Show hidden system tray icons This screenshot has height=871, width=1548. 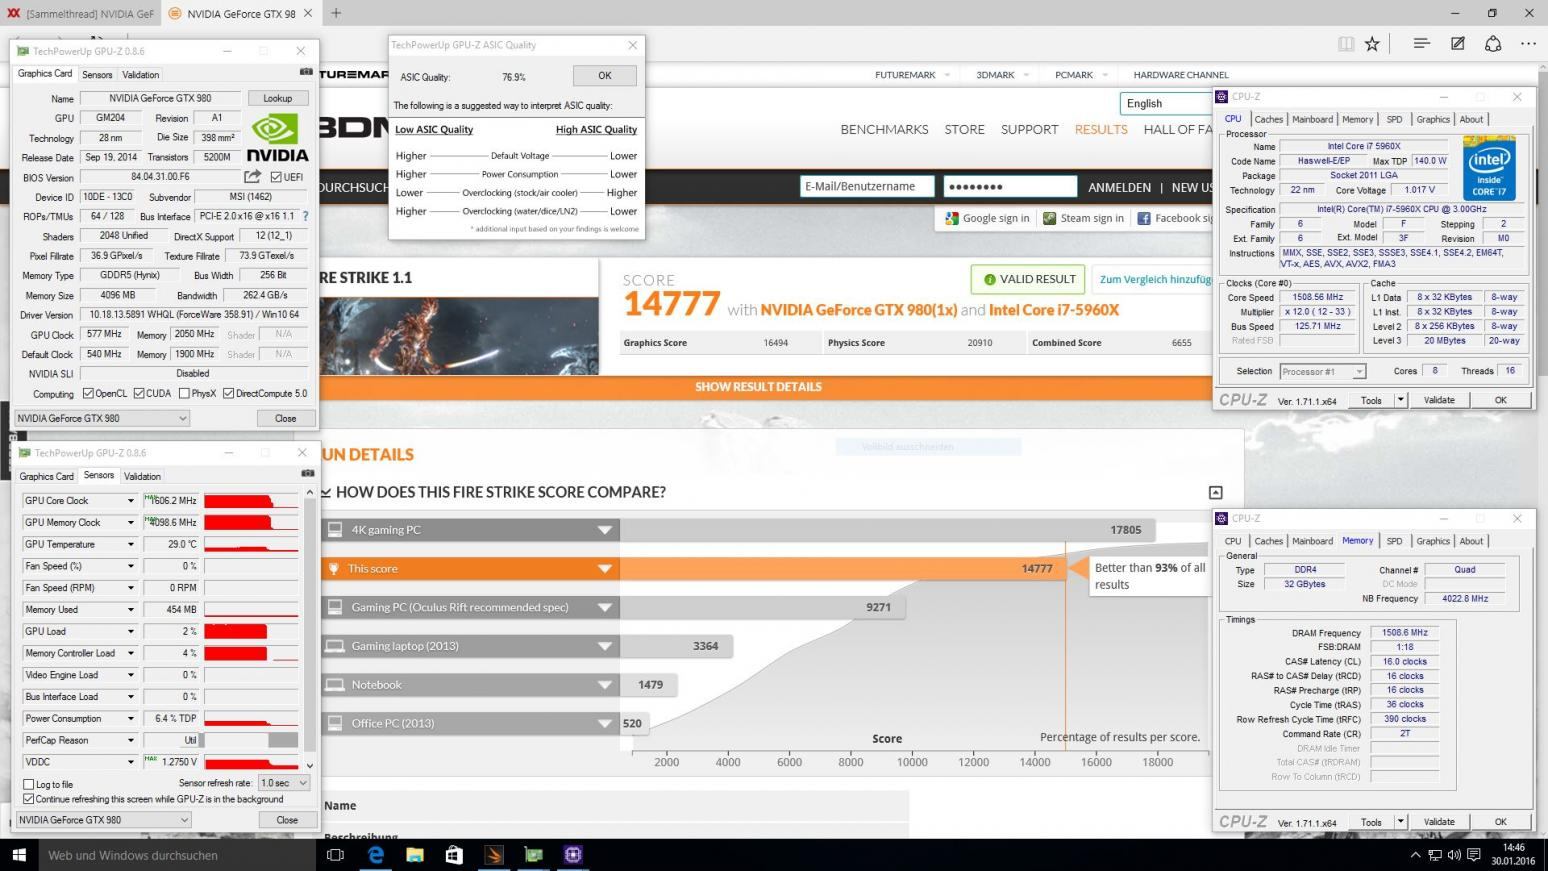point(1415,855)
